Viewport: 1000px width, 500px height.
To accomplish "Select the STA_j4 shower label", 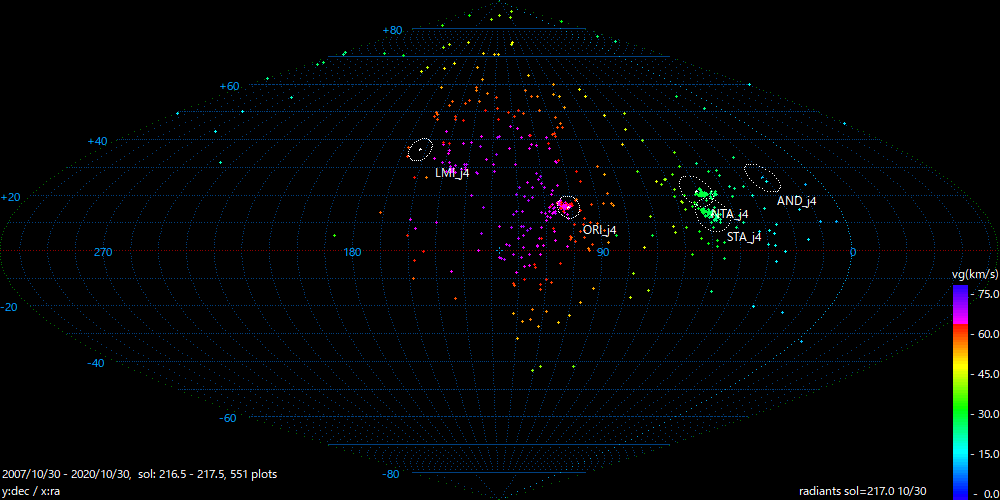I will point(744,237).
